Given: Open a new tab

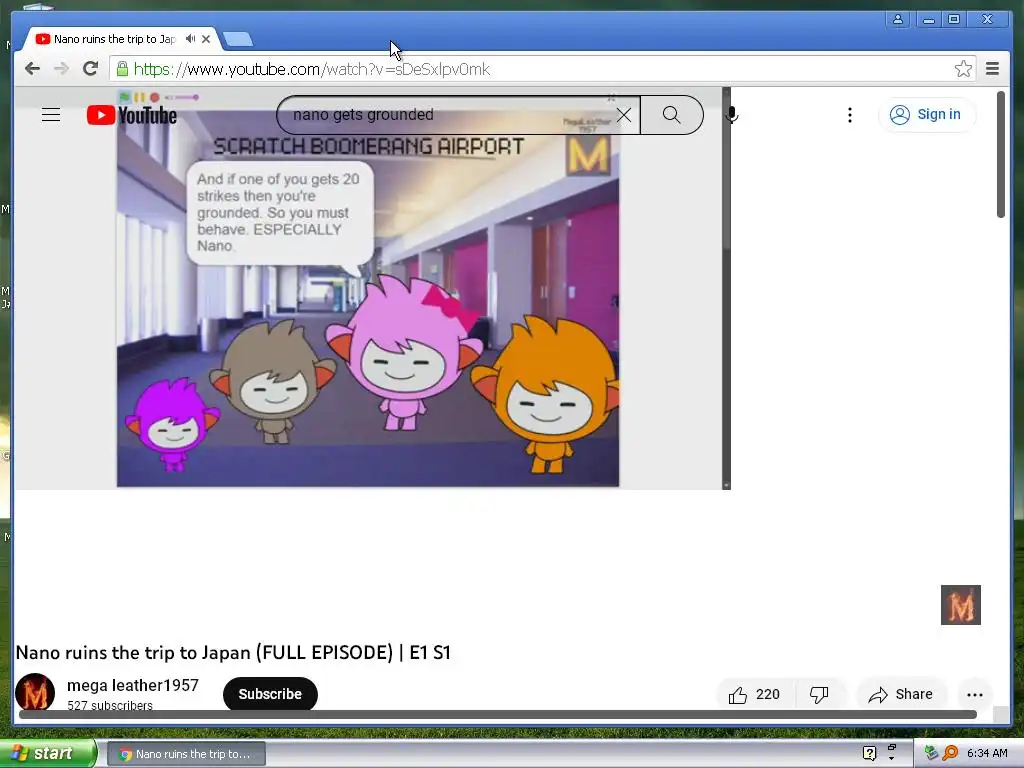Looking at the screenshot, I should pyautogui.click(x=238, y=40).
